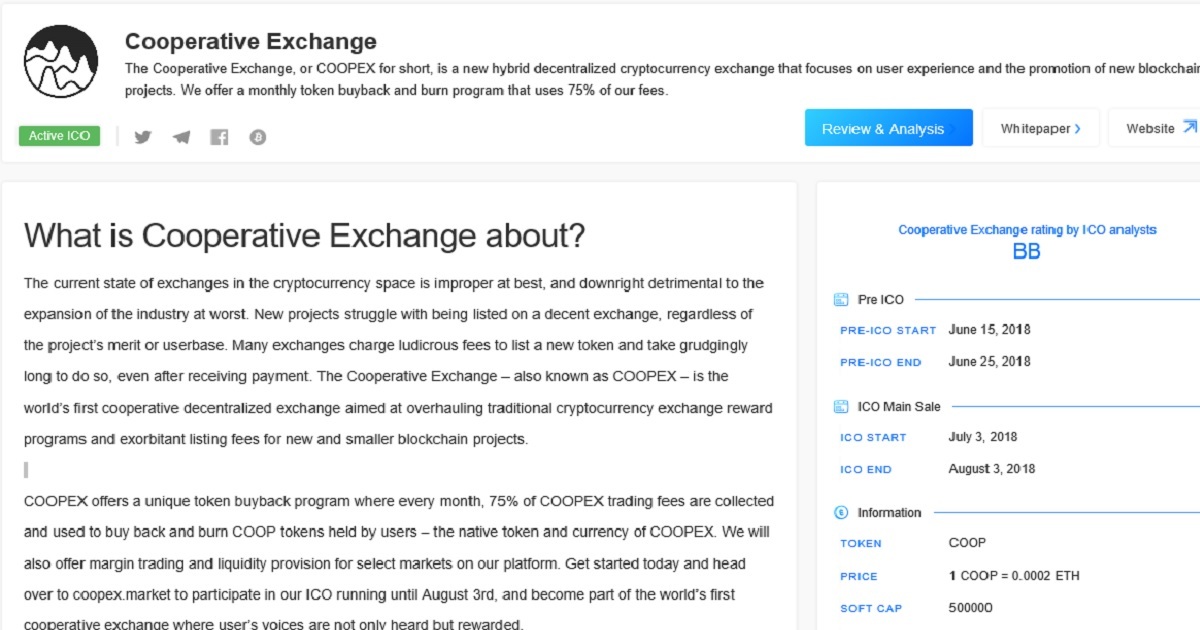
Task: Open the Twitter social icon
Action: 143,137
